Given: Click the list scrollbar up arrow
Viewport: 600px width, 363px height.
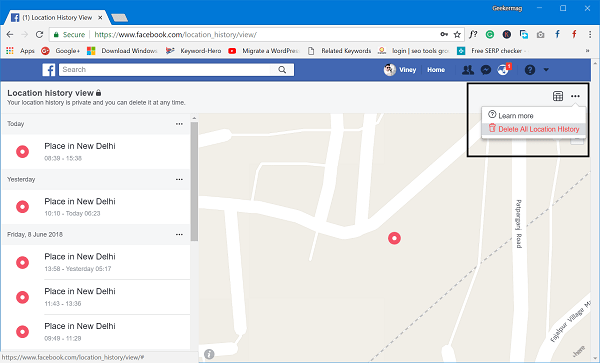Looking at the screenshot, I should tap(194, 118).
